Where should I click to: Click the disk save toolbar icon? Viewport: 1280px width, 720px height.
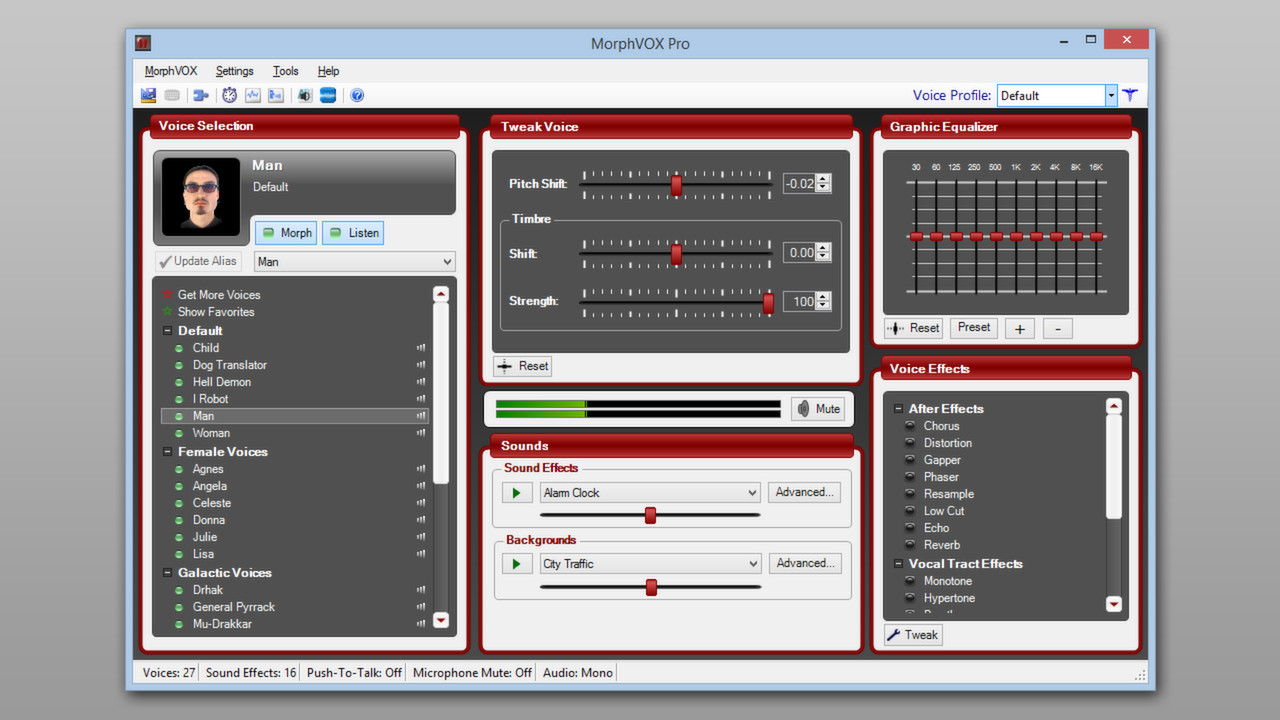click(x=148, y=95)
